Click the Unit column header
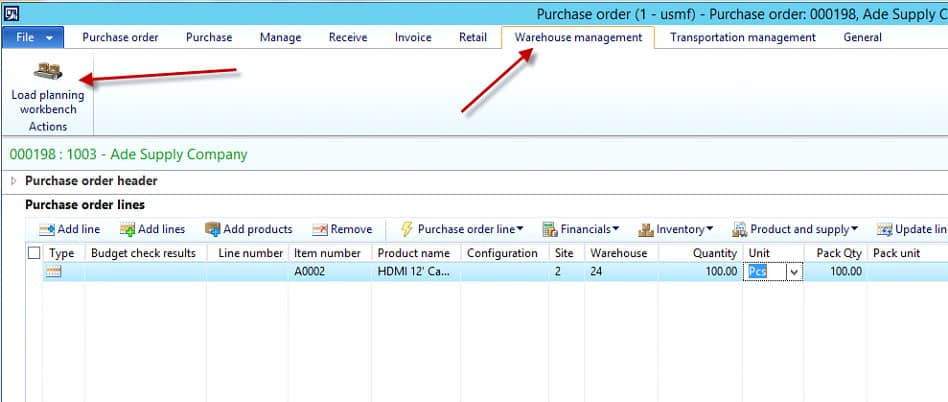The image size is (948, 402). coord(773,253)
